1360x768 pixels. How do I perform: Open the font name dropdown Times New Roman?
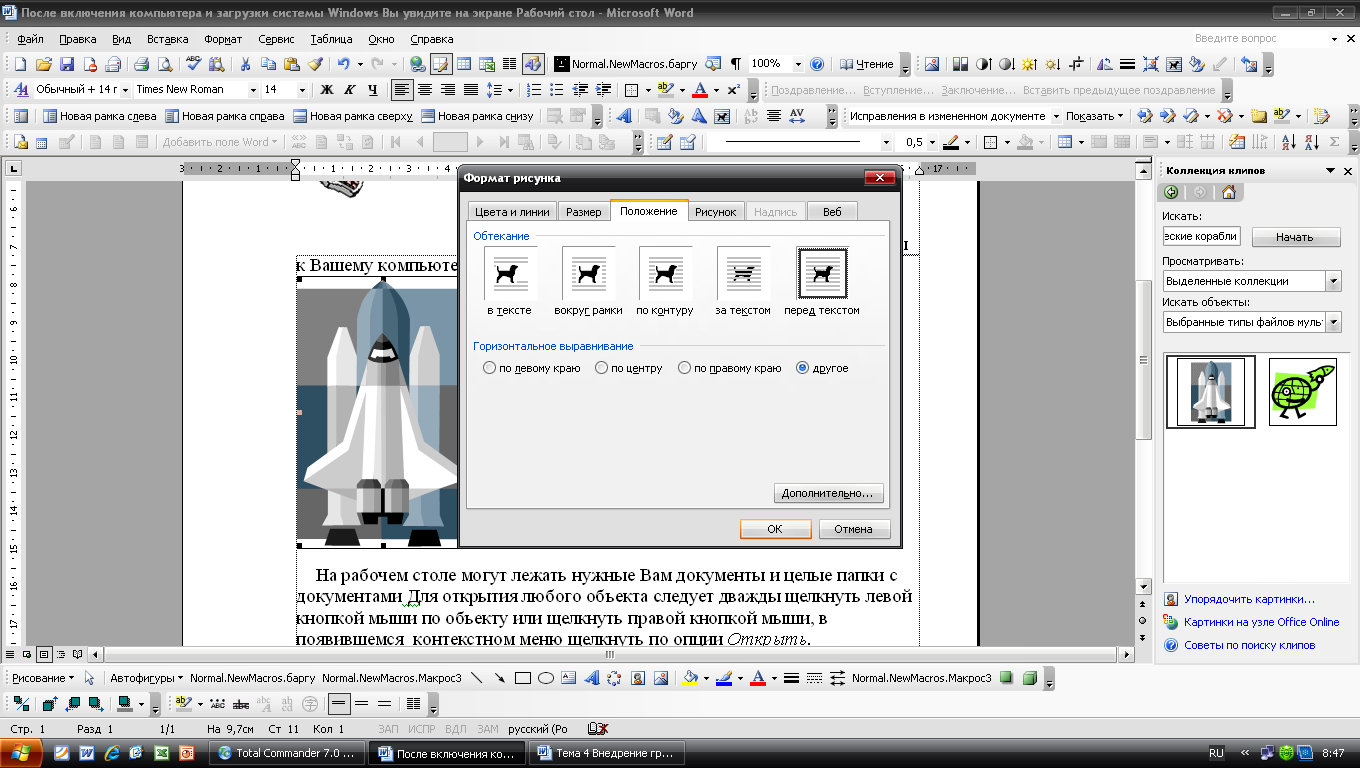point(252,90)
